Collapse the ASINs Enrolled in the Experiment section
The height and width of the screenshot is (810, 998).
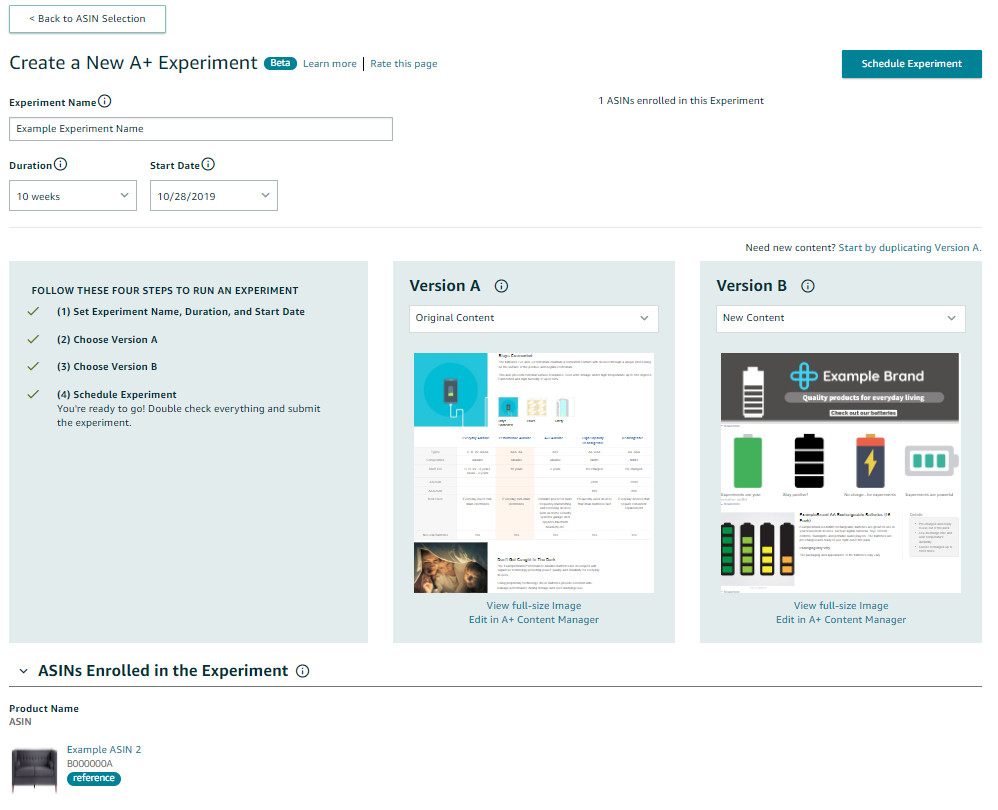pyautogui.click(x=24, y=671)
